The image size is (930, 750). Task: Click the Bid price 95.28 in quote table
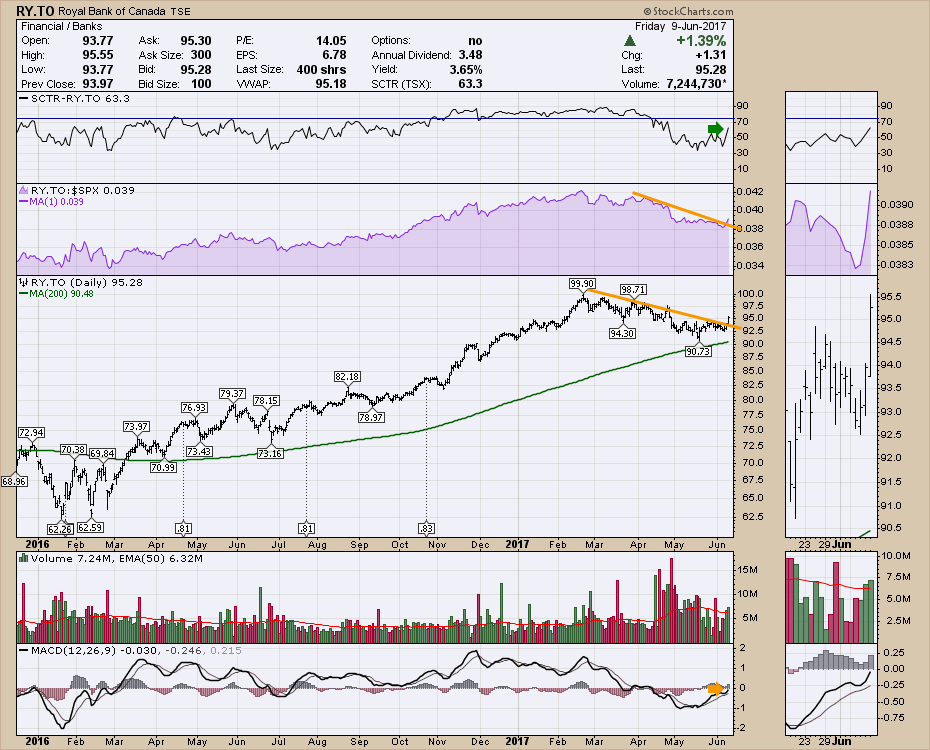pos(196,70)
